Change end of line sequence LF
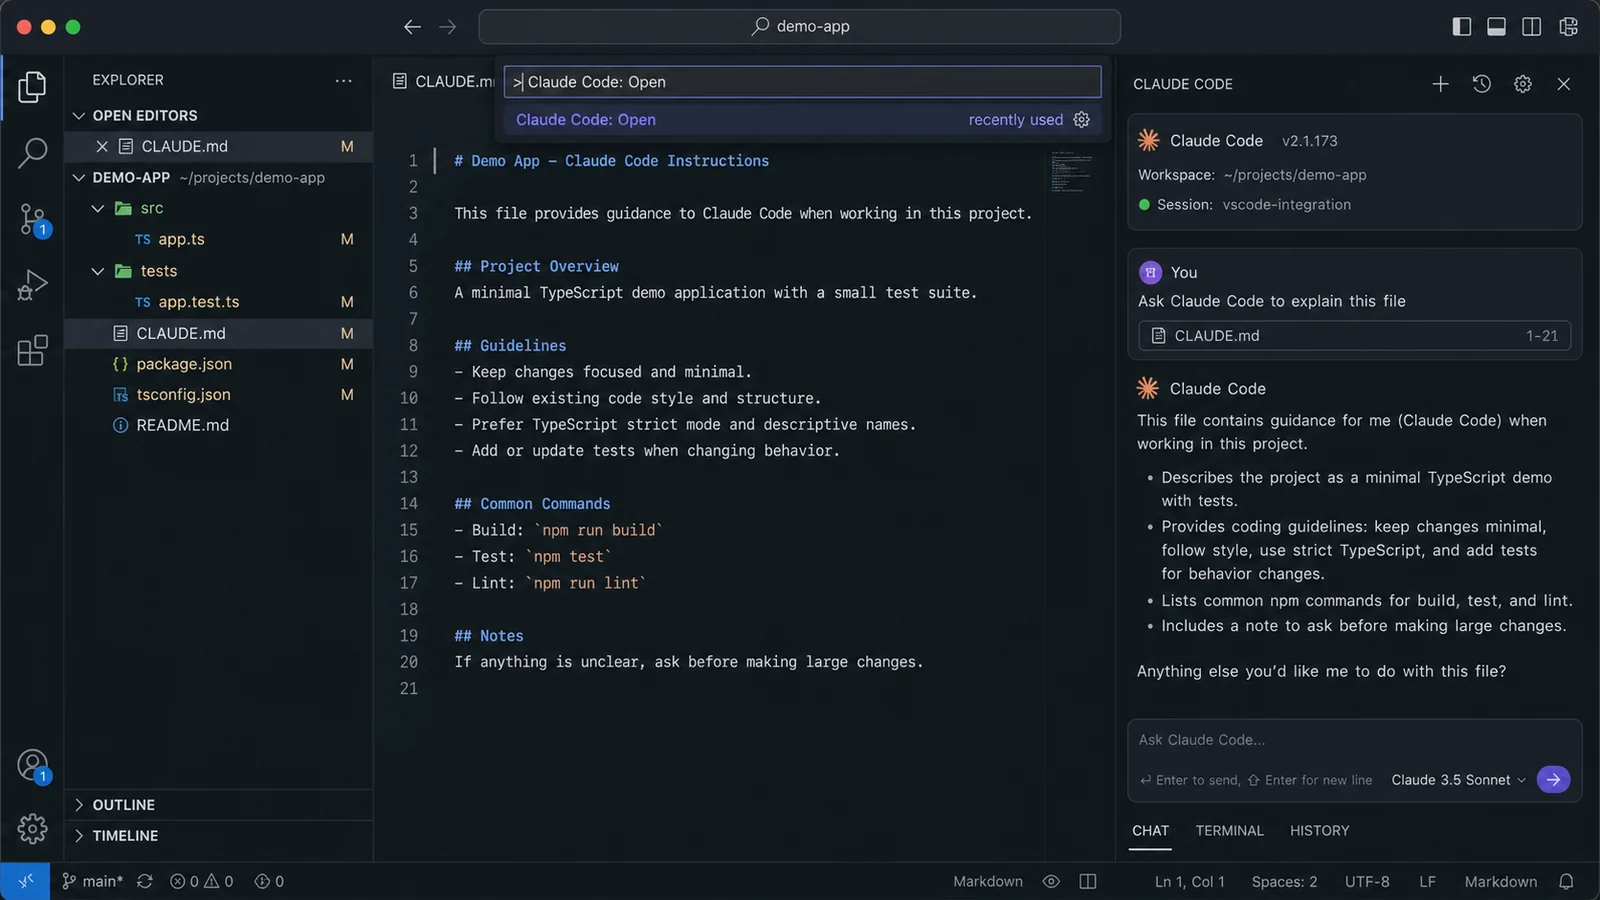Image resolution: width=1600 pixels, height=900 pixels. [x=1427, y=881]
